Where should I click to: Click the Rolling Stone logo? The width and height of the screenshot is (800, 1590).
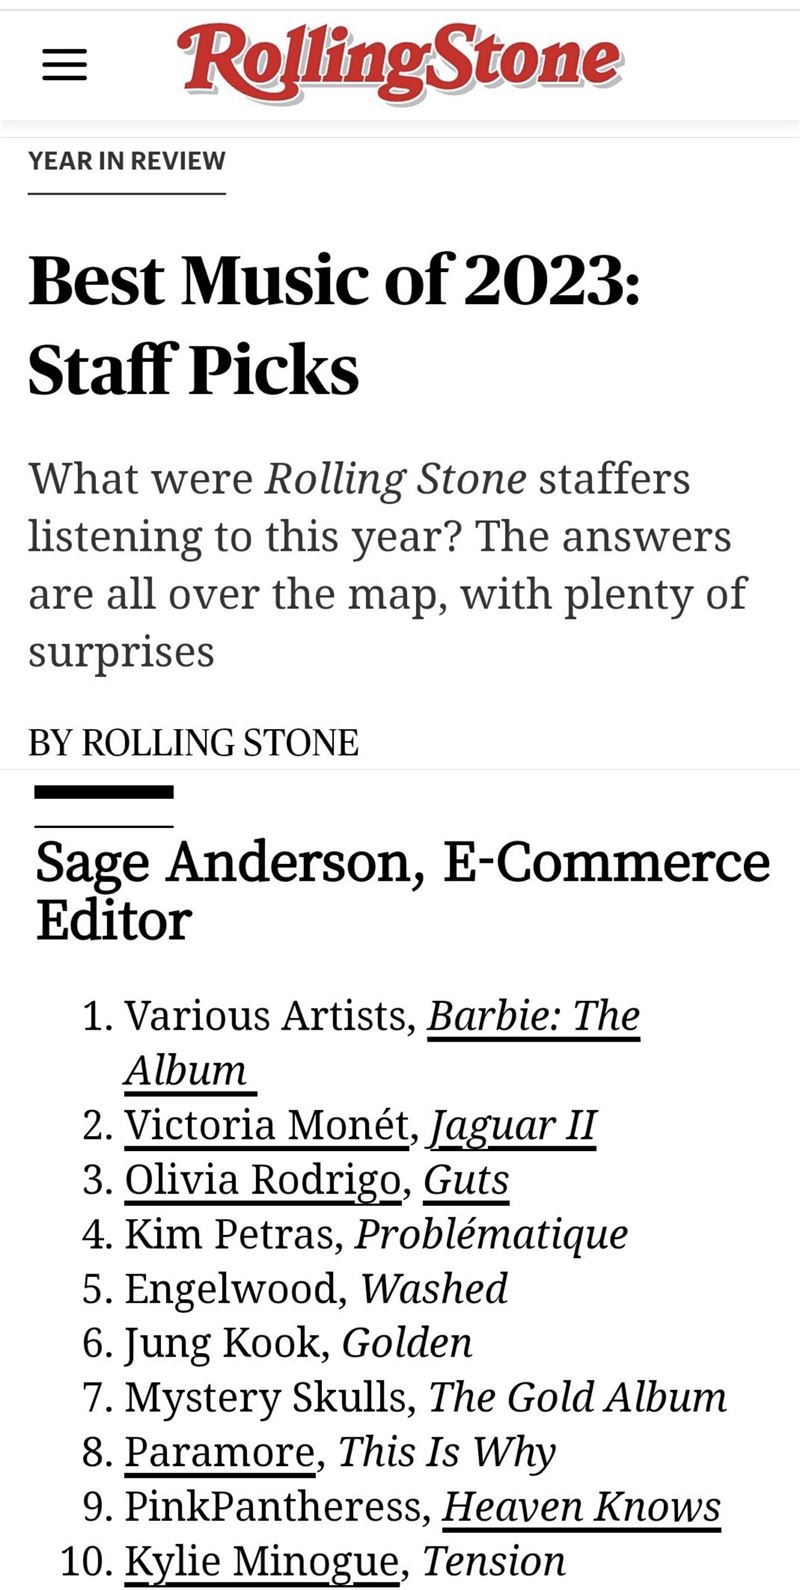[400, 64]
